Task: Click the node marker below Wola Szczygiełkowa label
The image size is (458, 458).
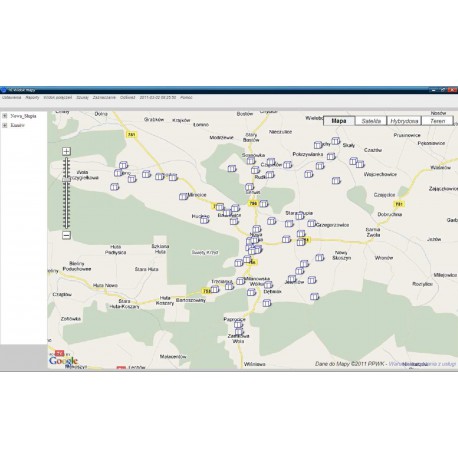Action: point(115,187)
